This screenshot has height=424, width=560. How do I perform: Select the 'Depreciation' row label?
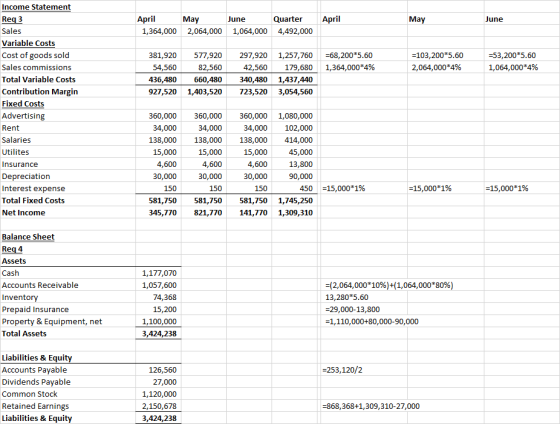(26, 176)
